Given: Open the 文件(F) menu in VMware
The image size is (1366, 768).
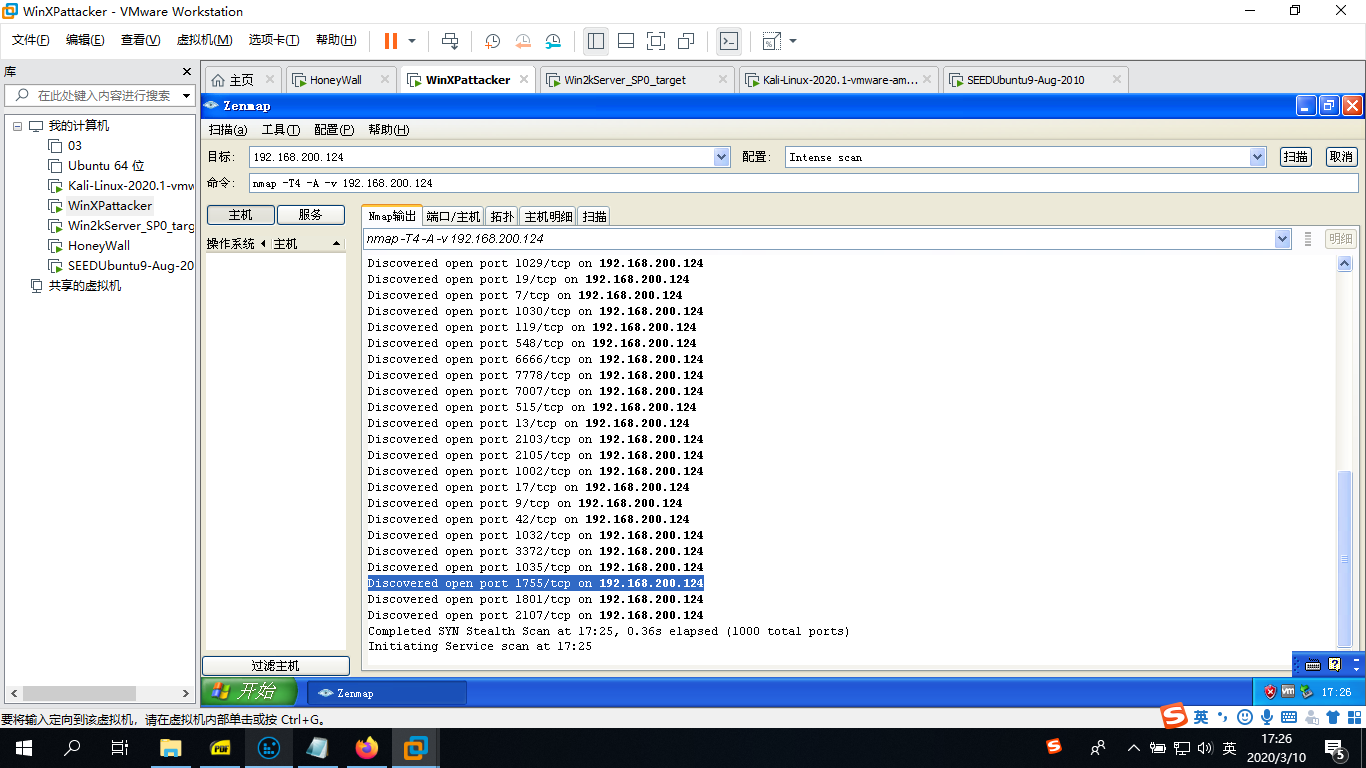Looking at the screenshot, I should tap(31, 40).
